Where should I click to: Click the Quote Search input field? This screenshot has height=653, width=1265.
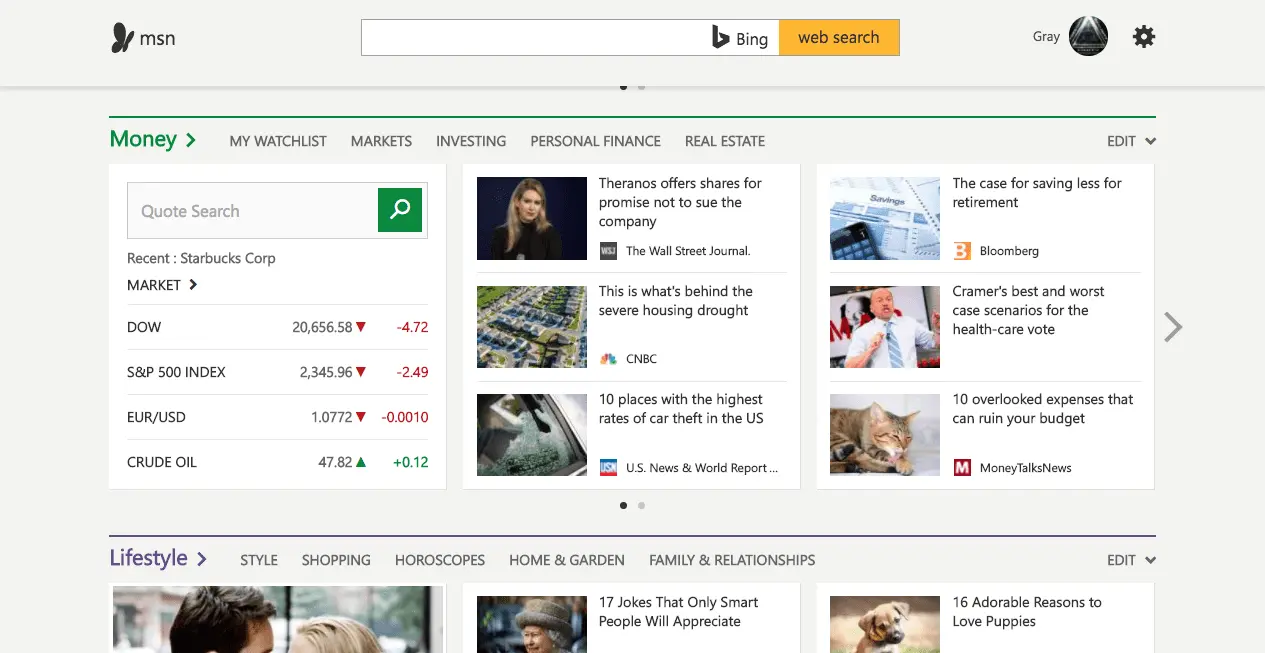(x=252, y=211)
